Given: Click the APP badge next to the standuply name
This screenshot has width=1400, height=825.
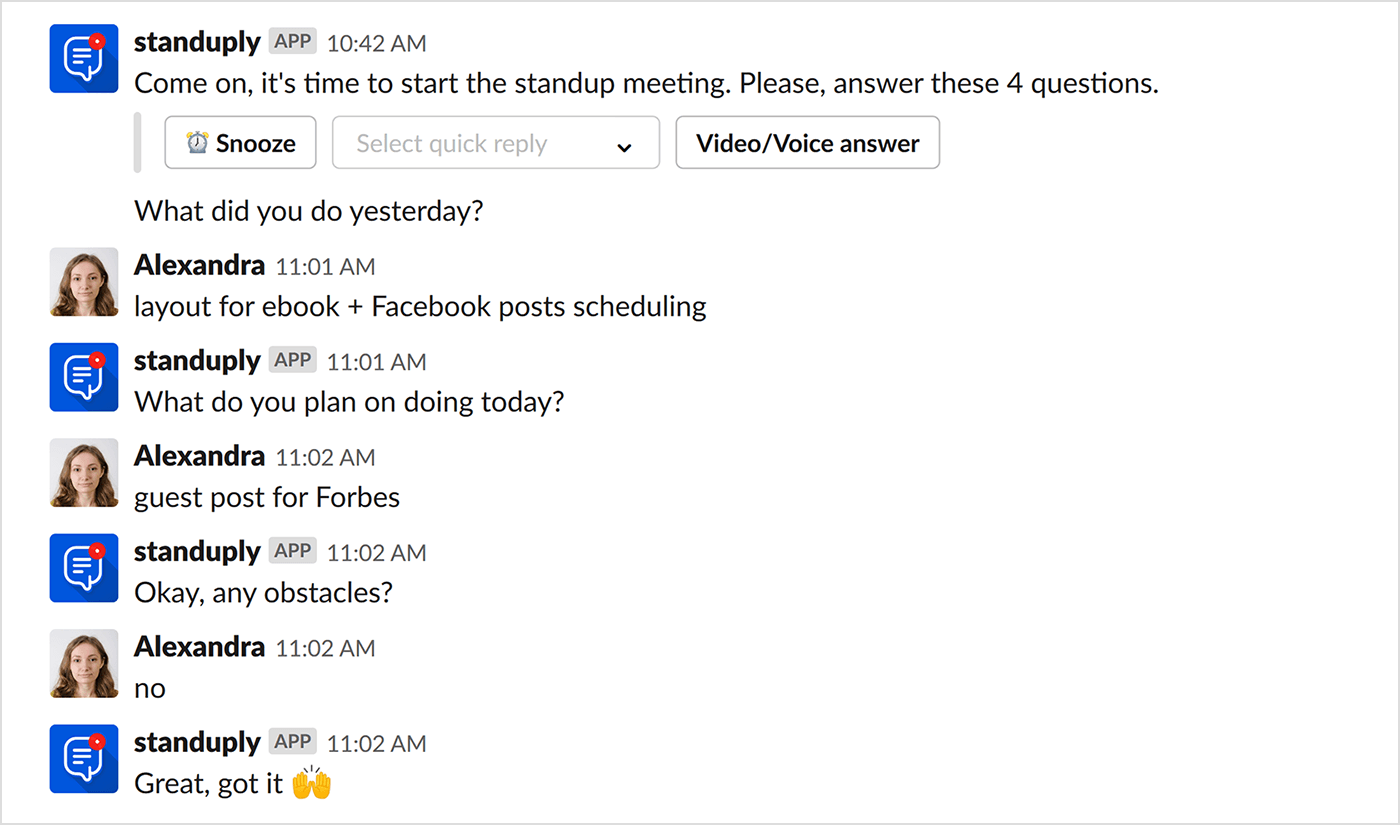Looking at the screenshot, I should point(292,41).
